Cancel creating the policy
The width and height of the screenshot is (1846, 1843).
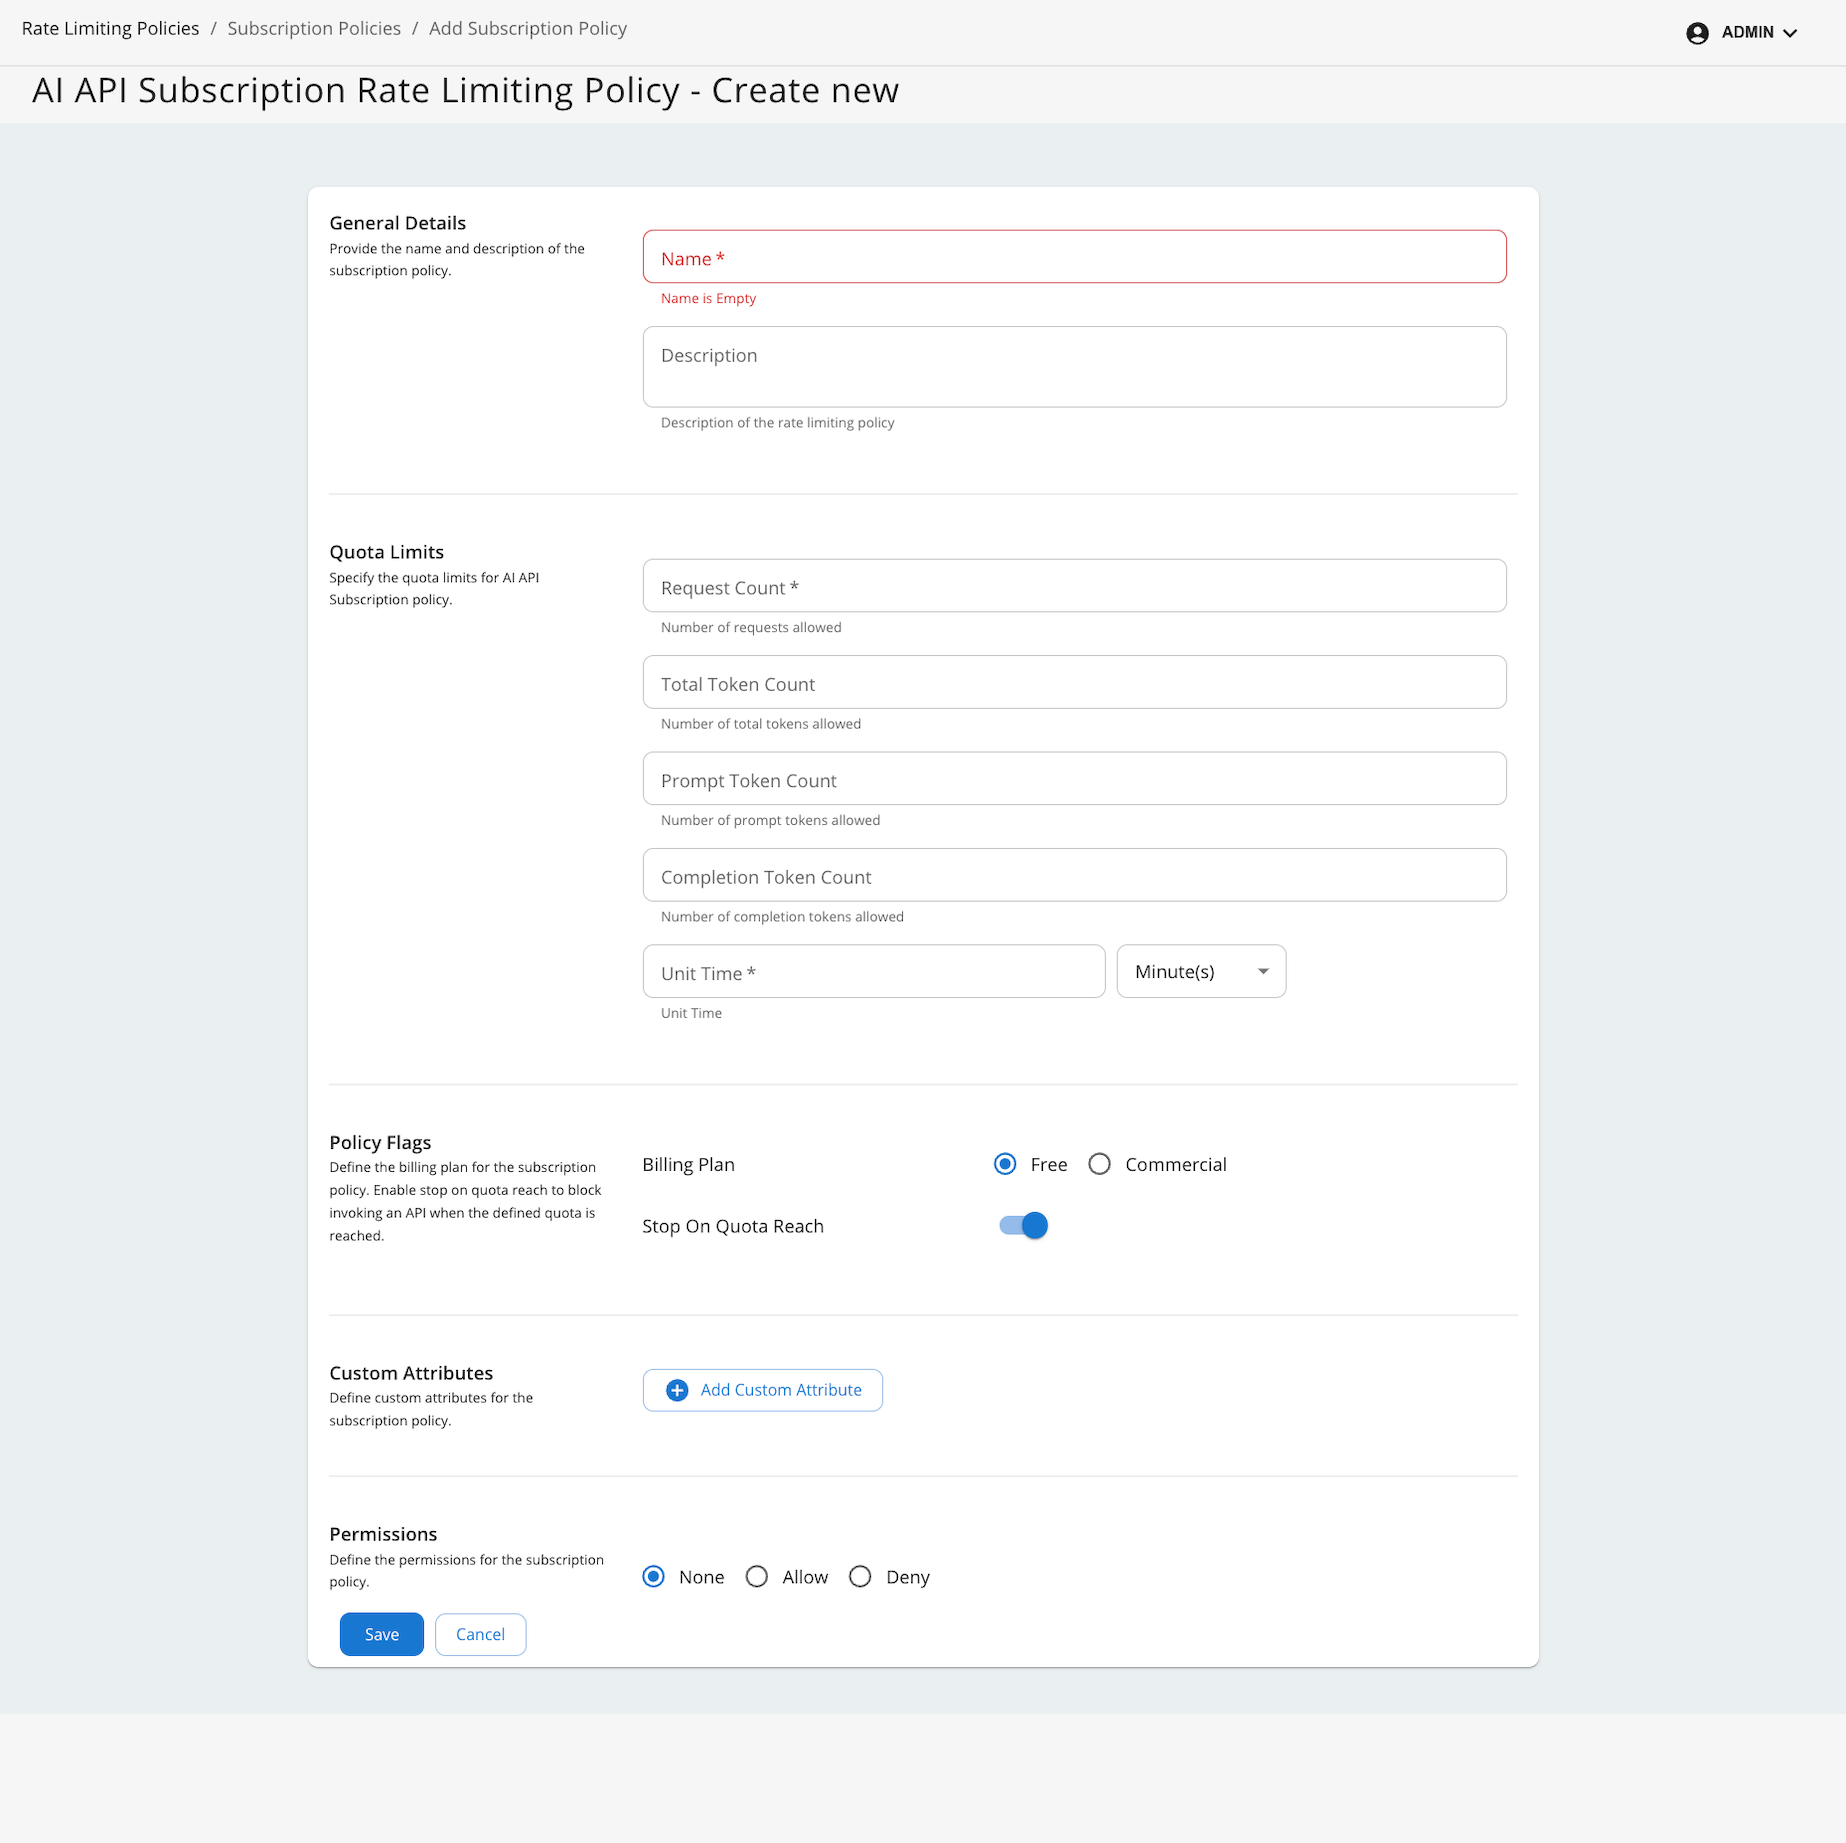coord(480,1634)
